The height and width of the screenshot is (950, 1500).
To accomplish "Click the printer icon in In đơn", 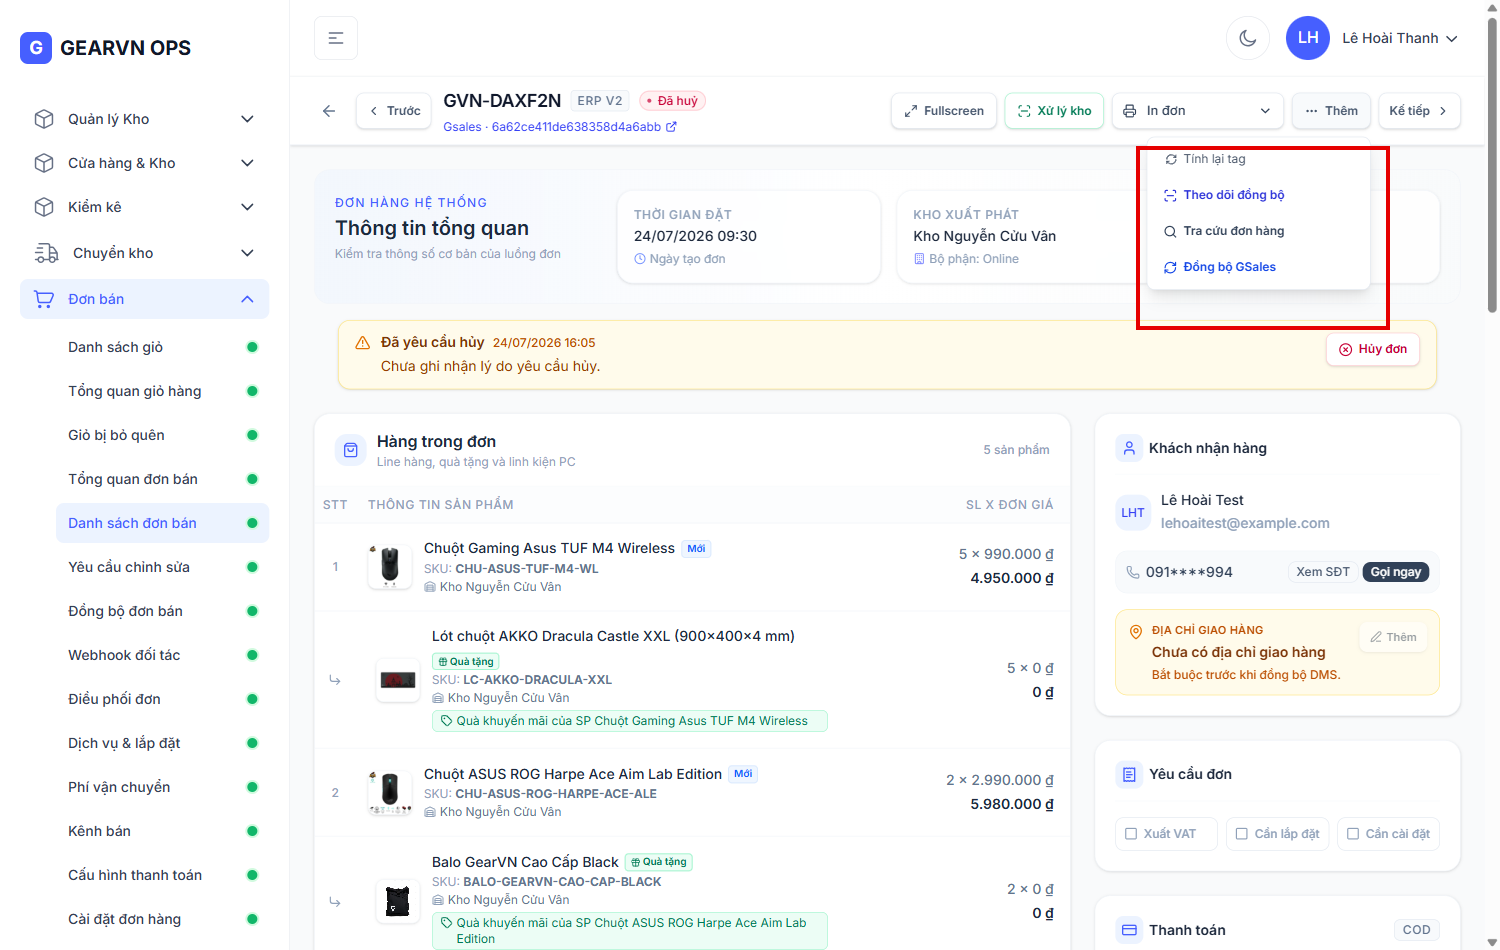I will pyautogui.click(x=1130, y=111).
